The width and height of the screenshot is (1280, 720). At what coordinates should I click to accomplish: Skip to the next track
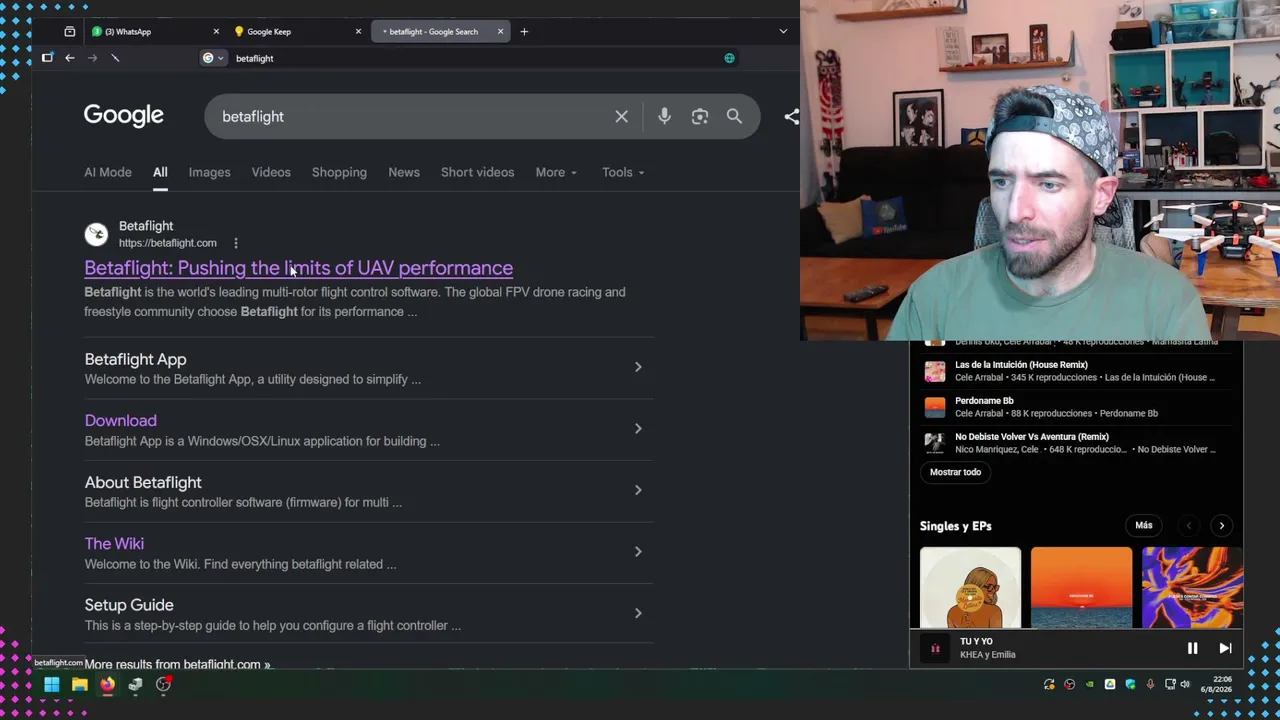pos(1225,649)
